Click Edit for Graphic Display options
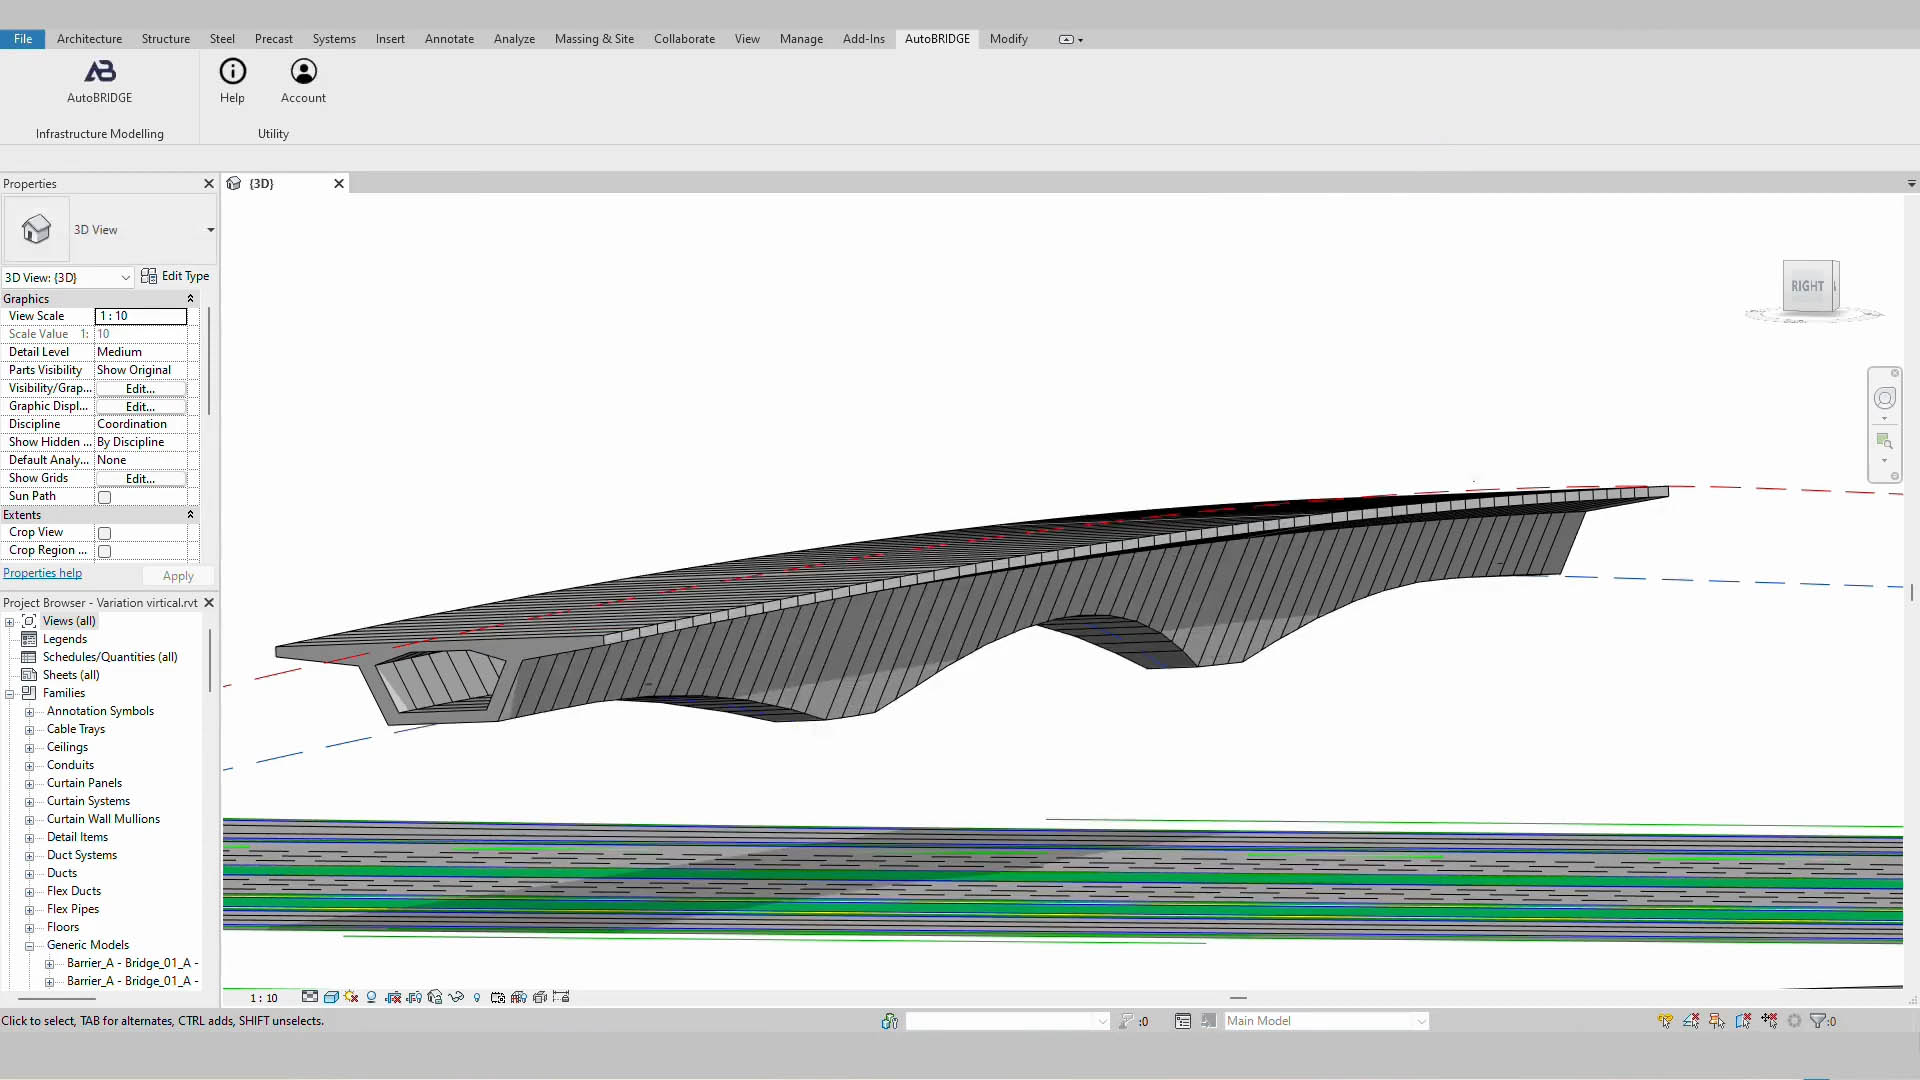The image size is (1920, 1080). tap(140, 407)
